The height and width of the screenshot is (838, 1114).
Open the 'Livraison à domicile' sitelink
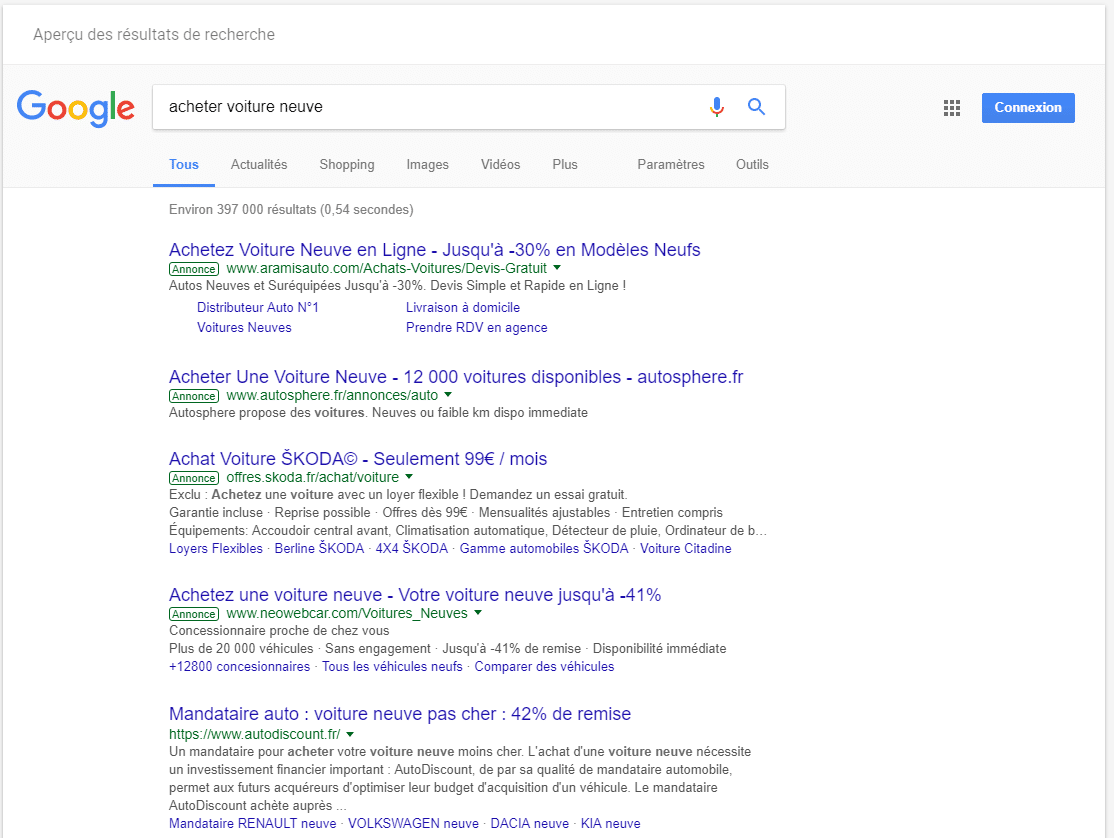point(463,308)
